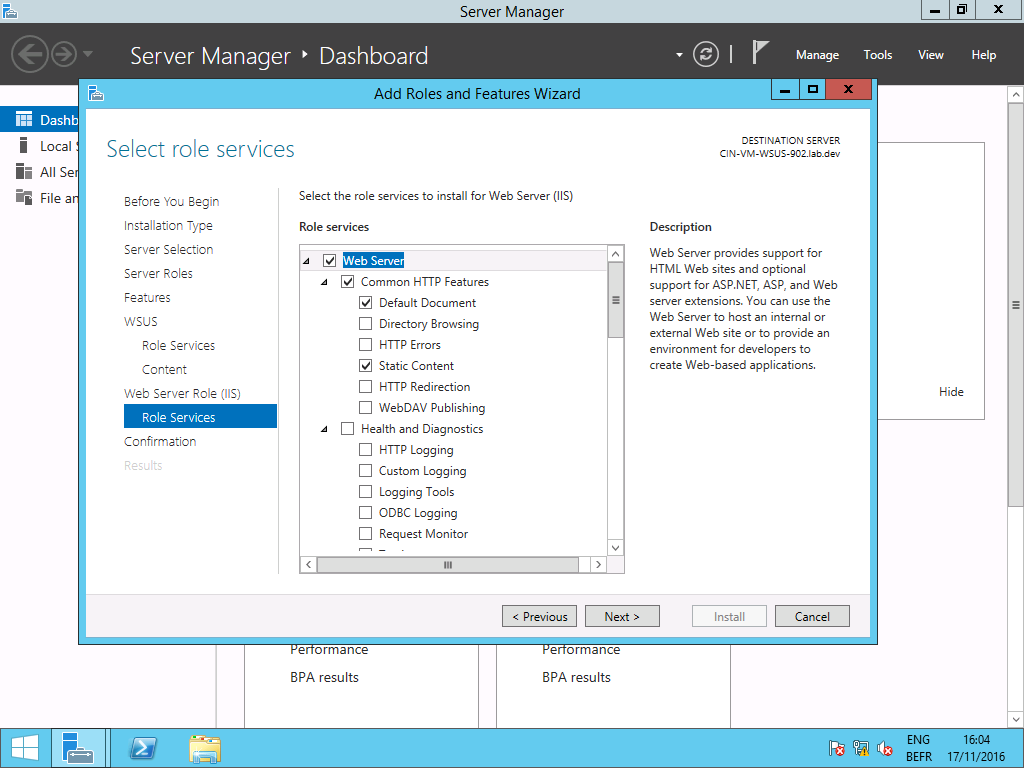Go to the Content step under WSUS
This screenshot has width=1024, height=768.
click(165, 370)
